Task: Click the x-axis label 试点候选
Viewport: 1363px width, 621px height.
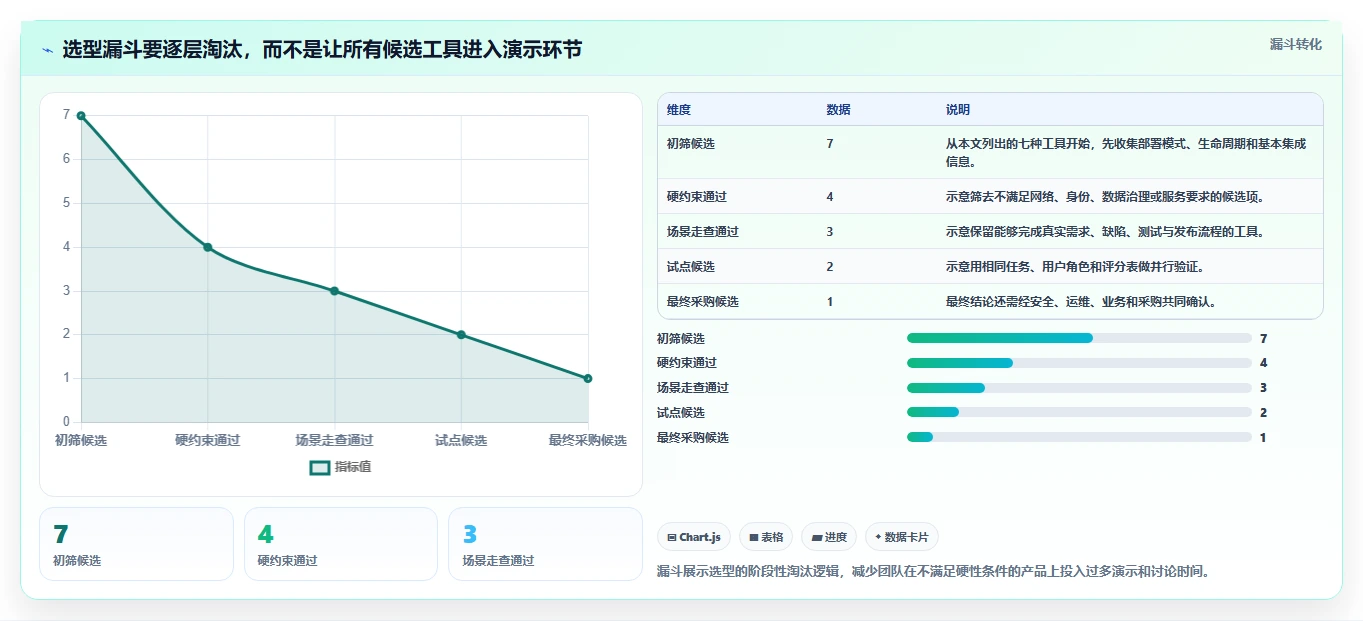Action: pyautogui.click(x=461, y=440)
